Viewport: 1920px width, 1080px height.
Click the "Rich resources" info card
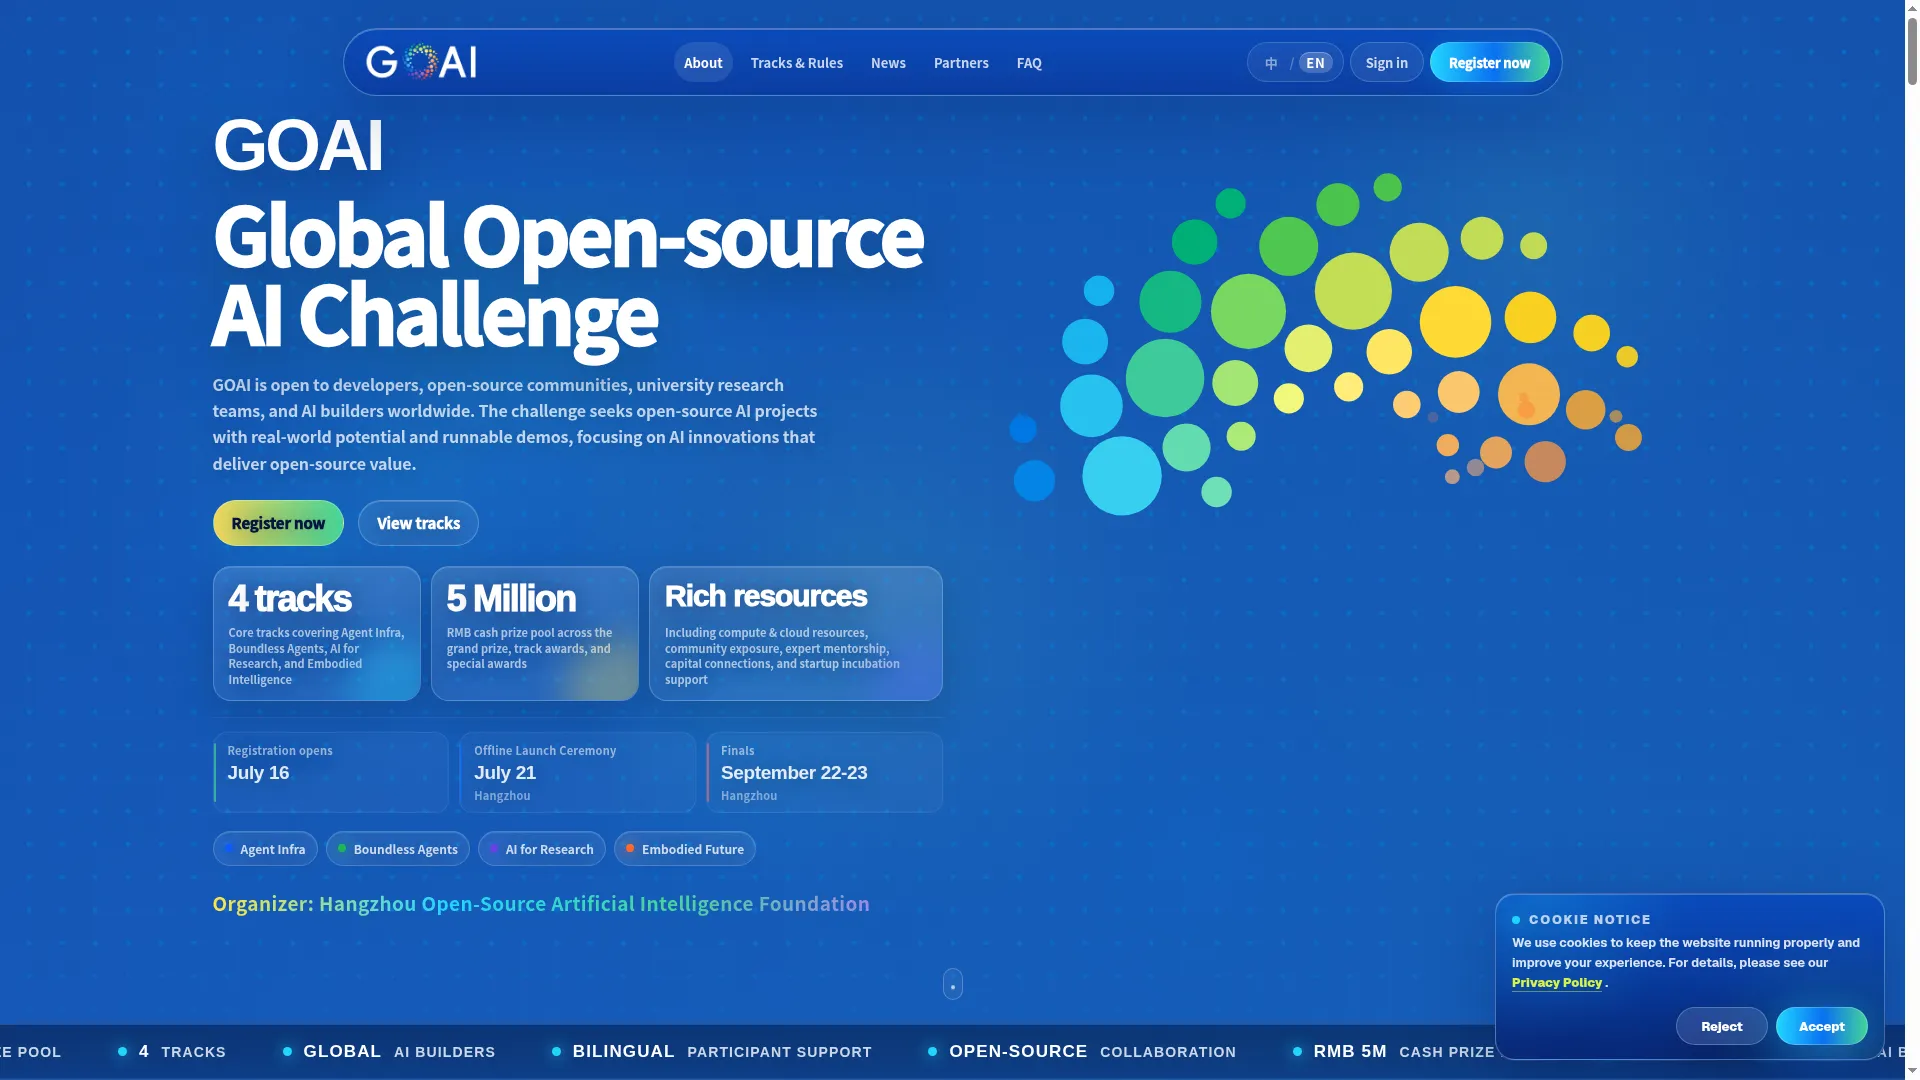point(796,634)
